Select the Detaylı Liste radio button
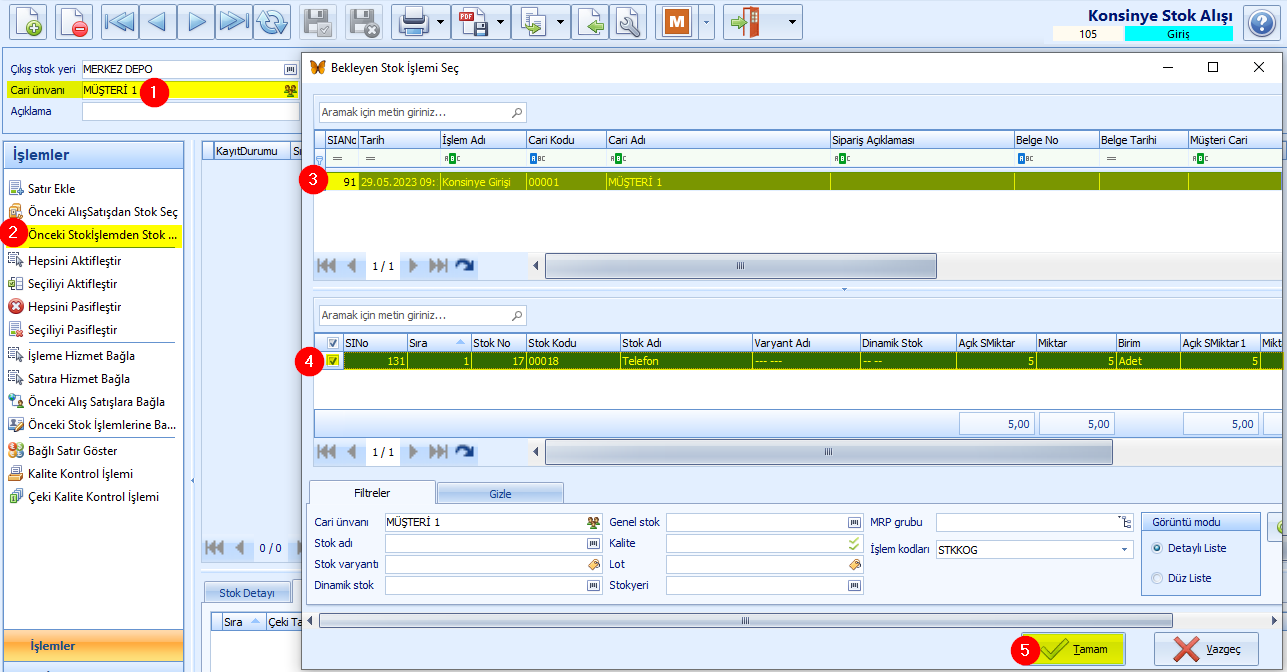The width and height of the screenshot is (1287, 672). point(1157,548)
